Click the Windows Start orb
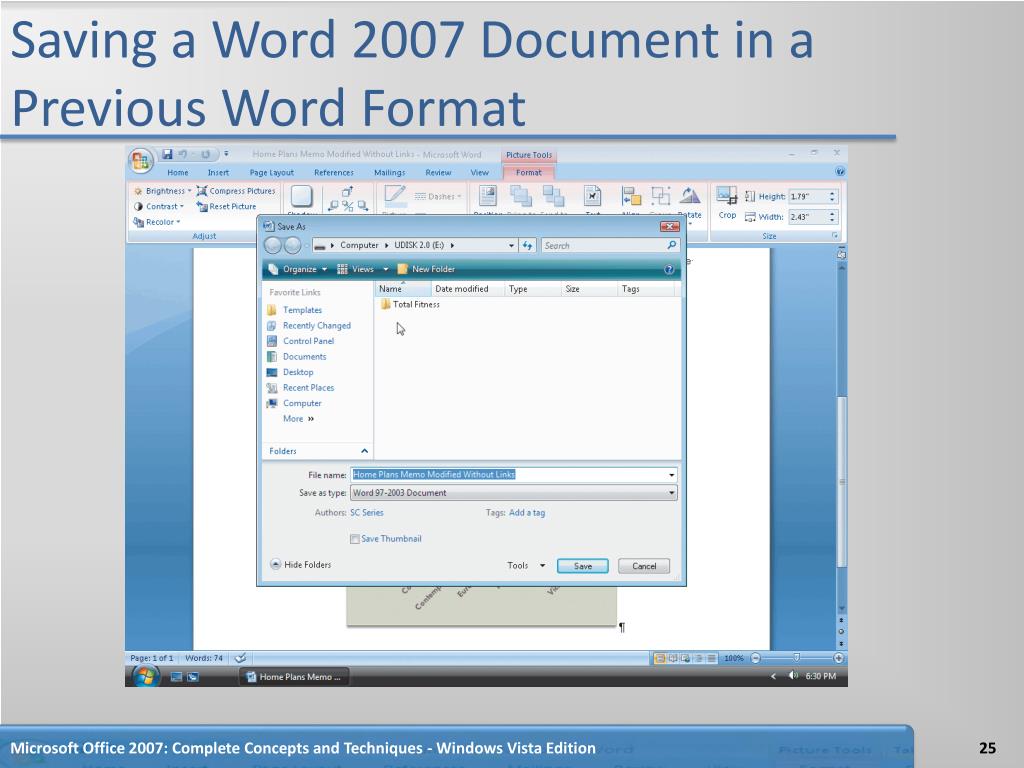This screenshot has width=1024, height=768. point(145,677)
